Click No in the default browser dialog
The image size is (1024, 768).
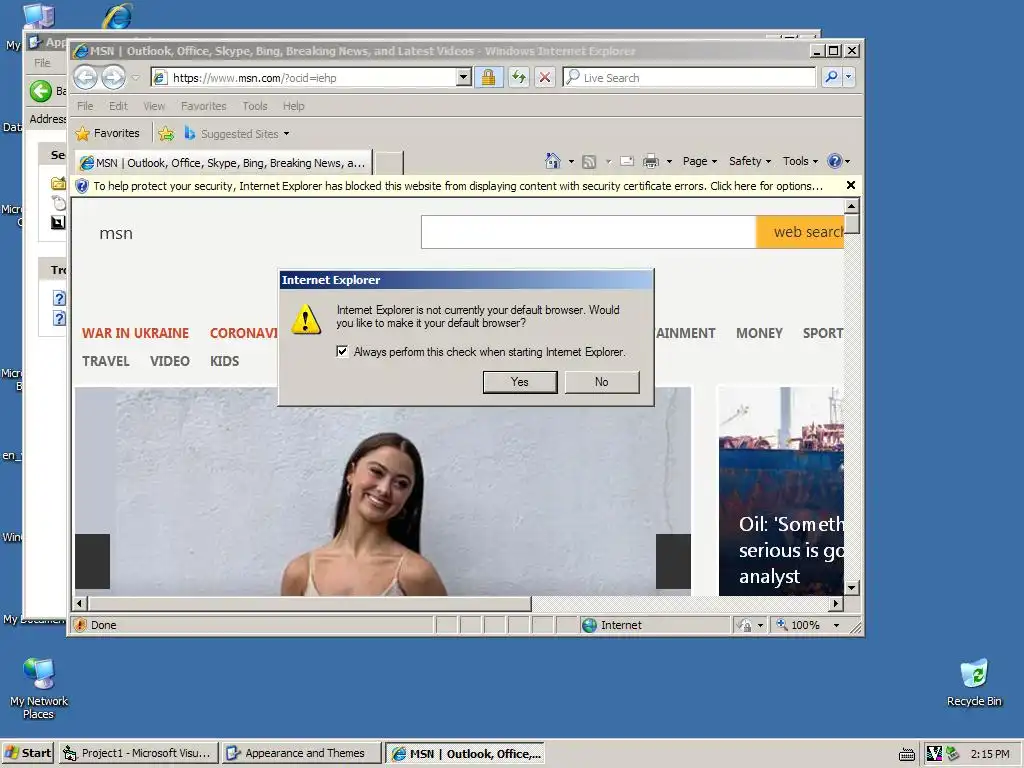pyautogui.click(x=601, y=382)
